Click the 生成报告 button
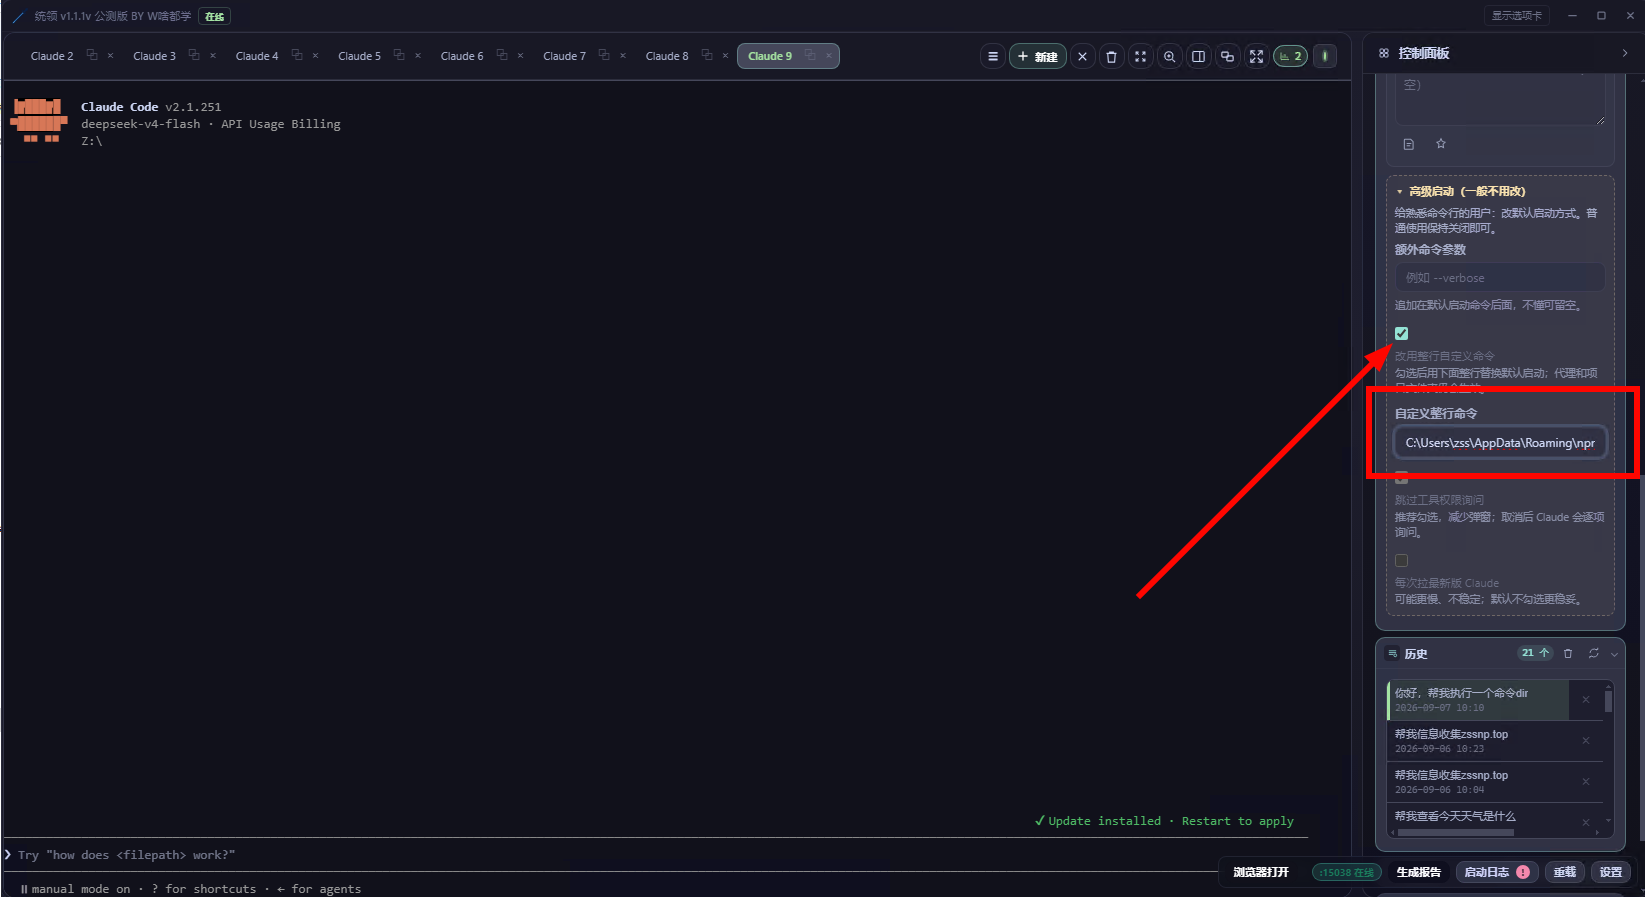Screen dimensions: 1645x897 coord(1418,872)
